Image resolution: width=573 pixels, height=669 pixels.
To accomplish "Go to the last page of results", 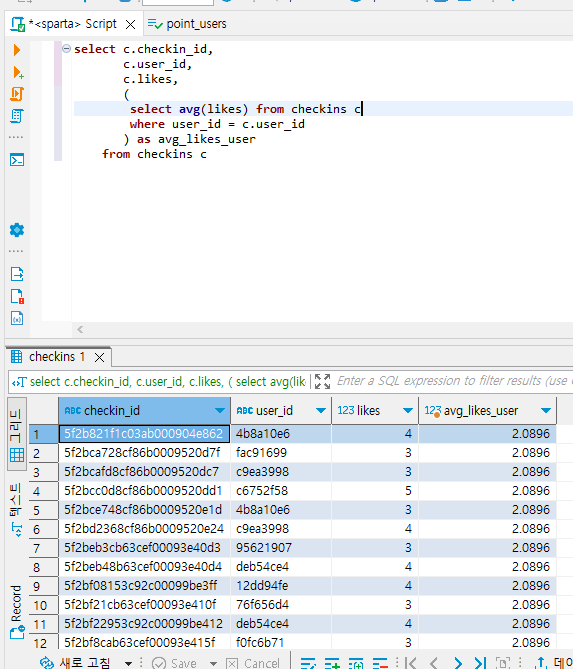I will (480, 663).
